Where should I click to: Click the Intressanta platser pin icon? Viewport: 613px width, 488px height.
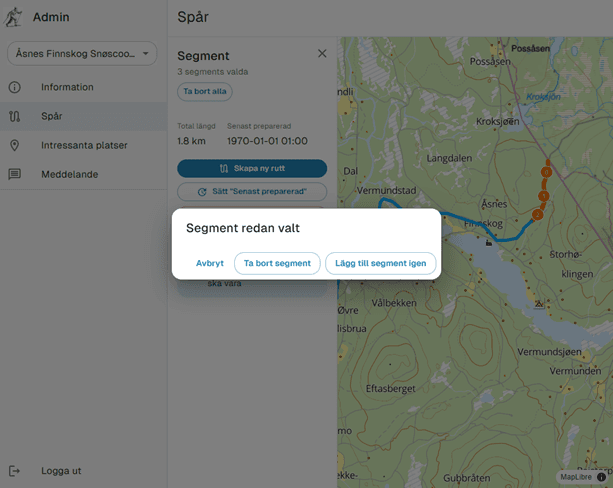15,145
